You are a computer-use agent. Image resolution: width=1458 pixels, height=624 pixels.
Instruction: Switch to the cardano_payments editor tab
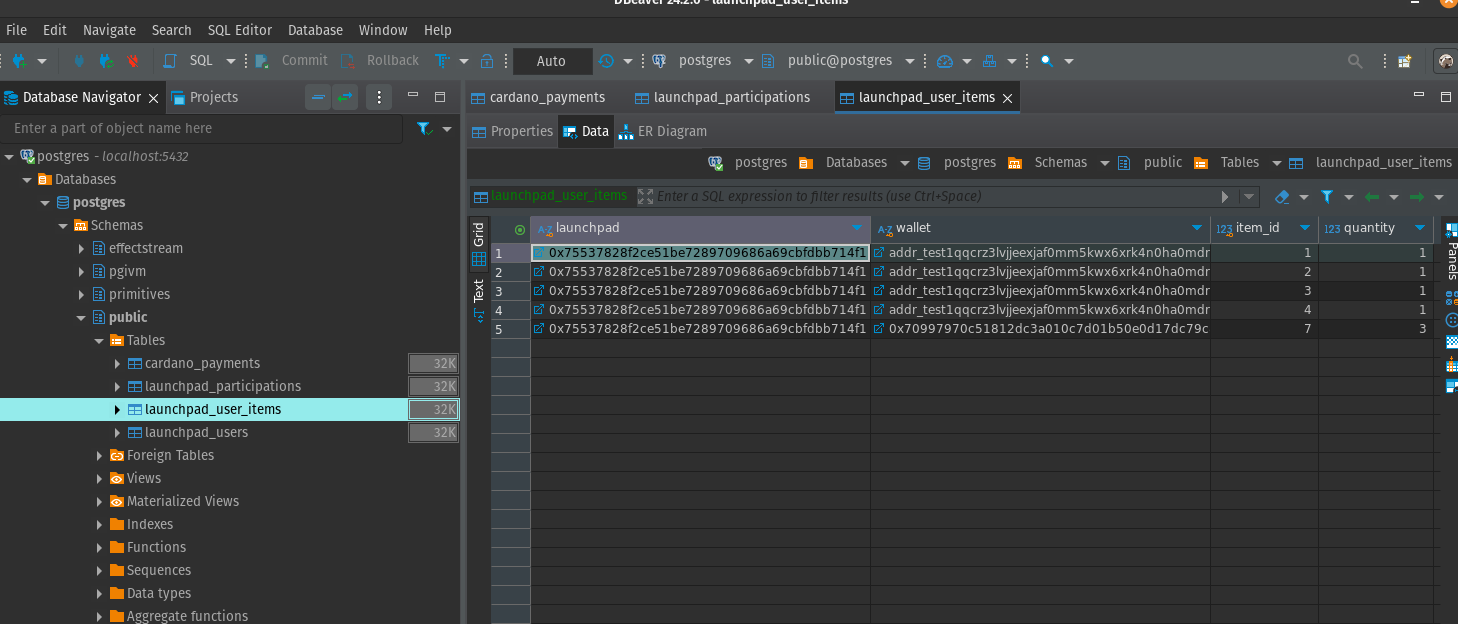pyautogui.click(x=538, y=97)
